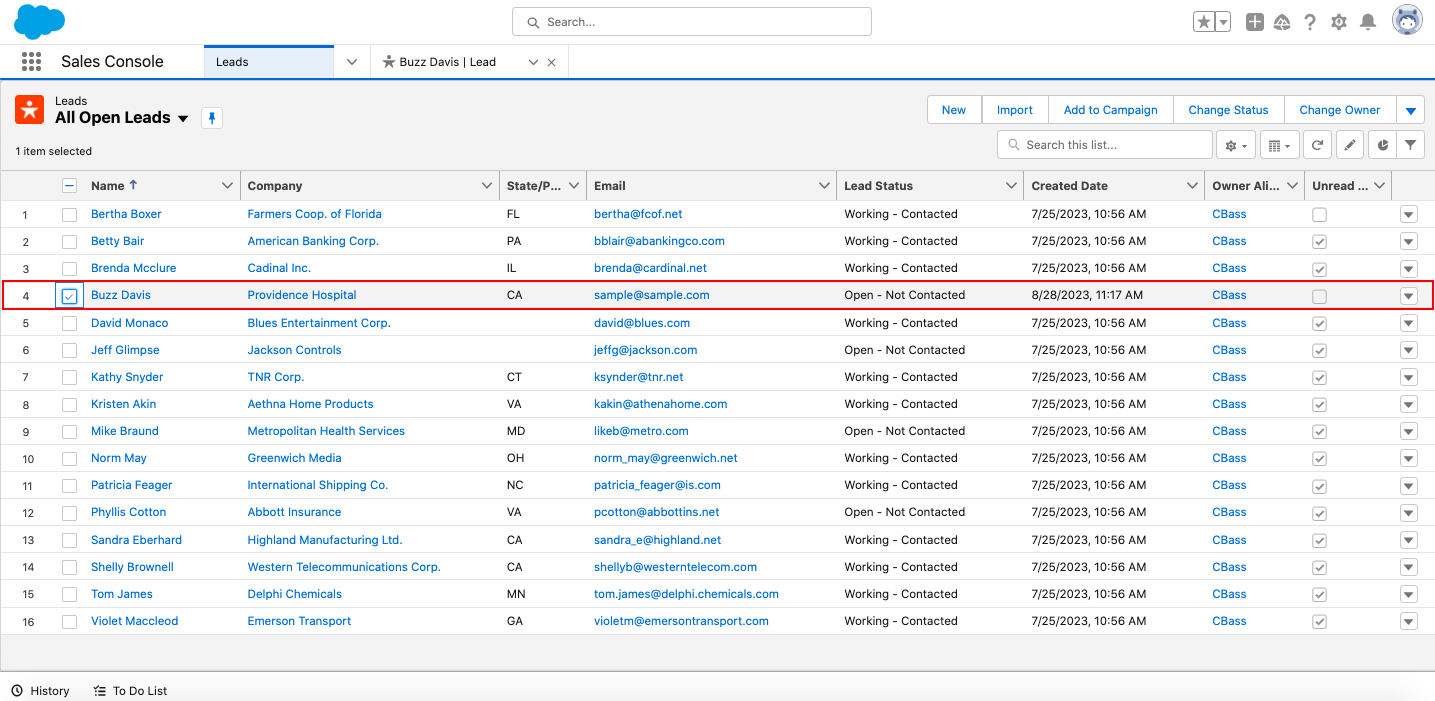Focus the Search this list field
The width and height of the screenshot is (1435, 701).
click(x=1105, y=145)
